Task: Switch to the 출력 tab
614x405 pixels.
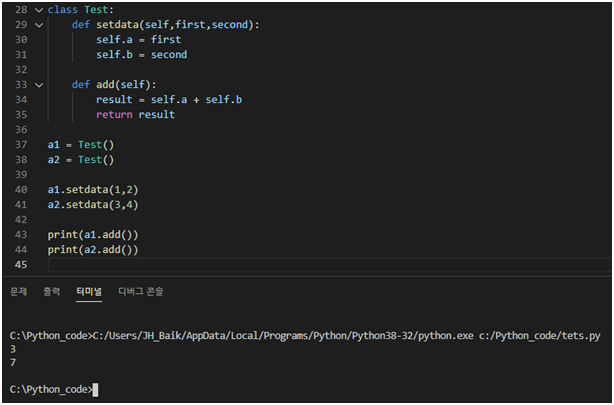Action: pos(51,291)
